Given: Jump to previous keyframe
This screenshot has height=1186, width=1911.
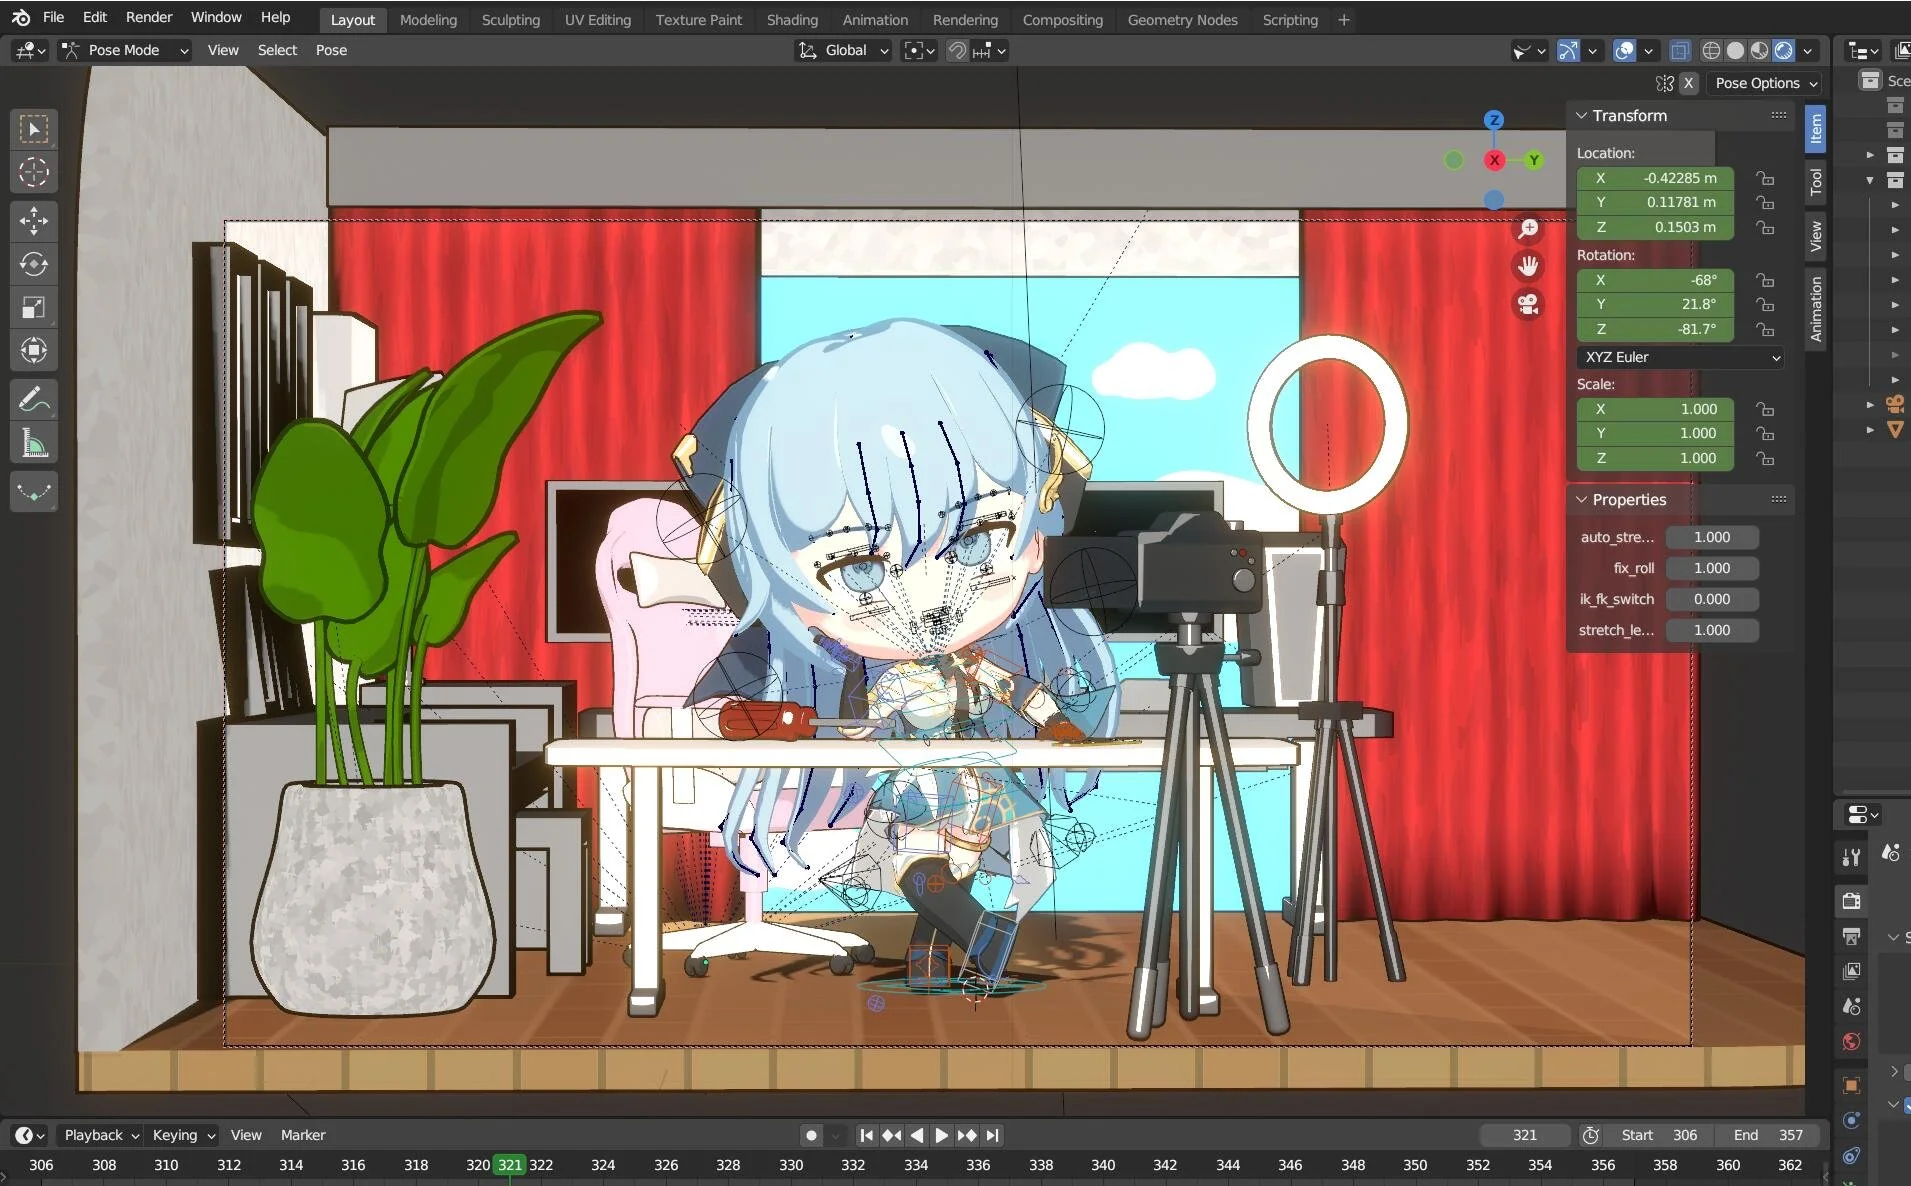Looking at the screenshot, I should tap(891, 1135).
